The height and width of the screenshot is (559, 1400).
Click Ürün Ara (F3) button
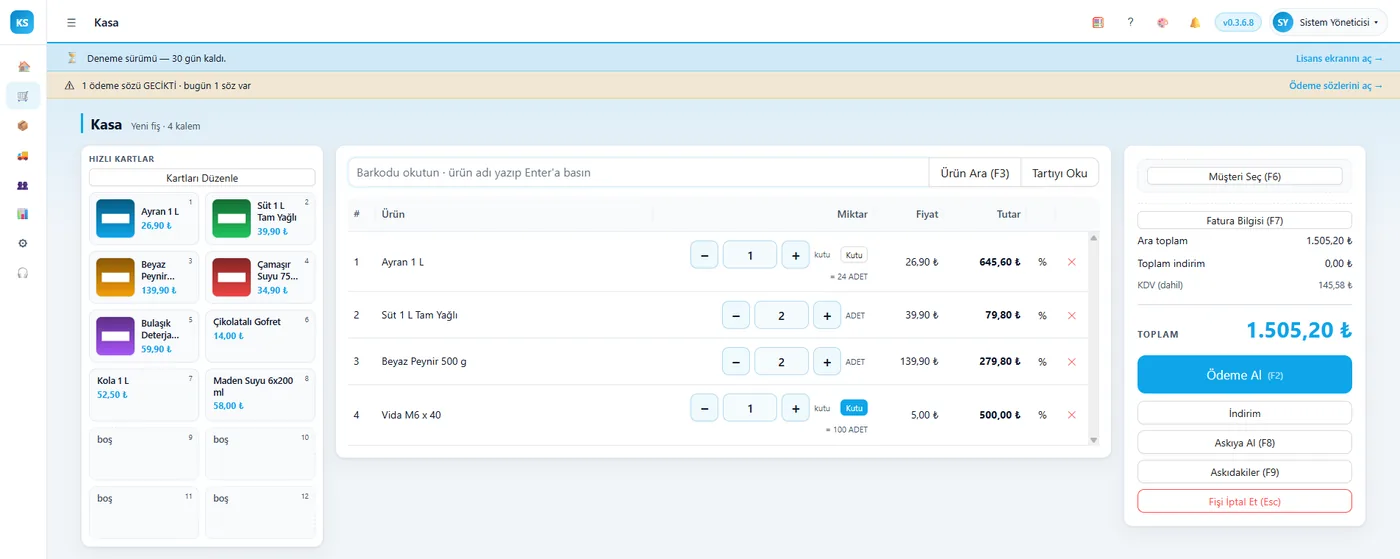[975, 173]
